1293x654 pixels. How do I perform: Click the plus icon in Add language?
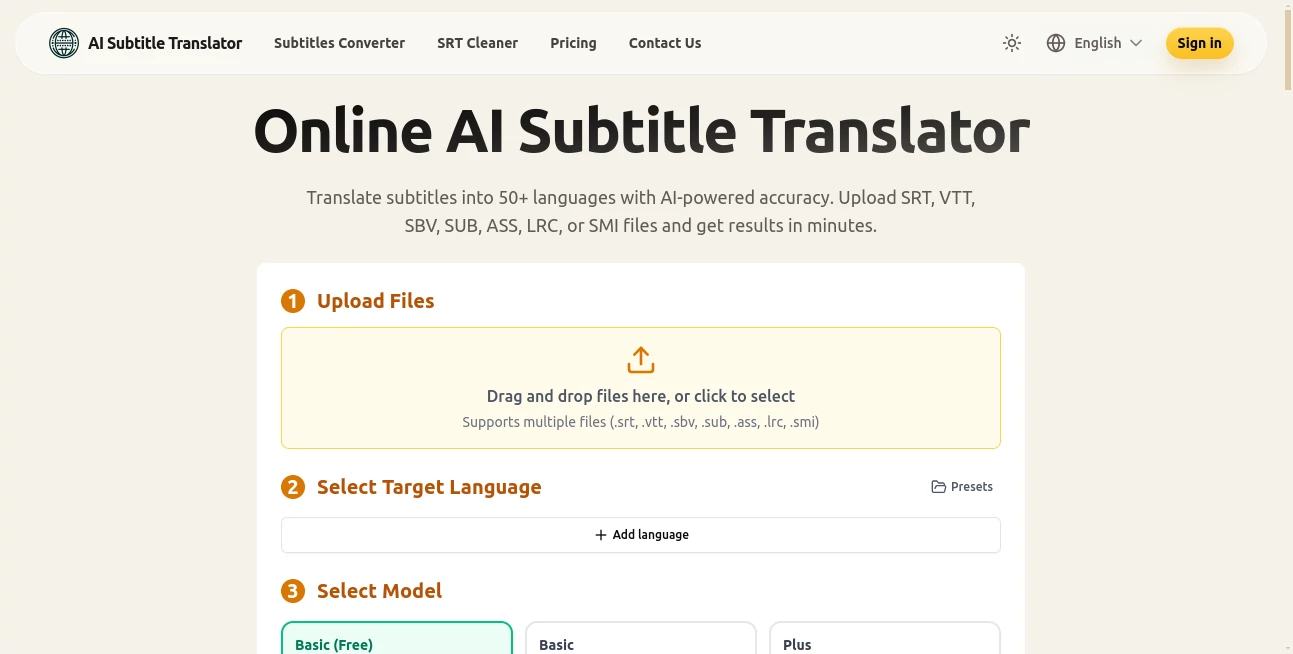601,535
